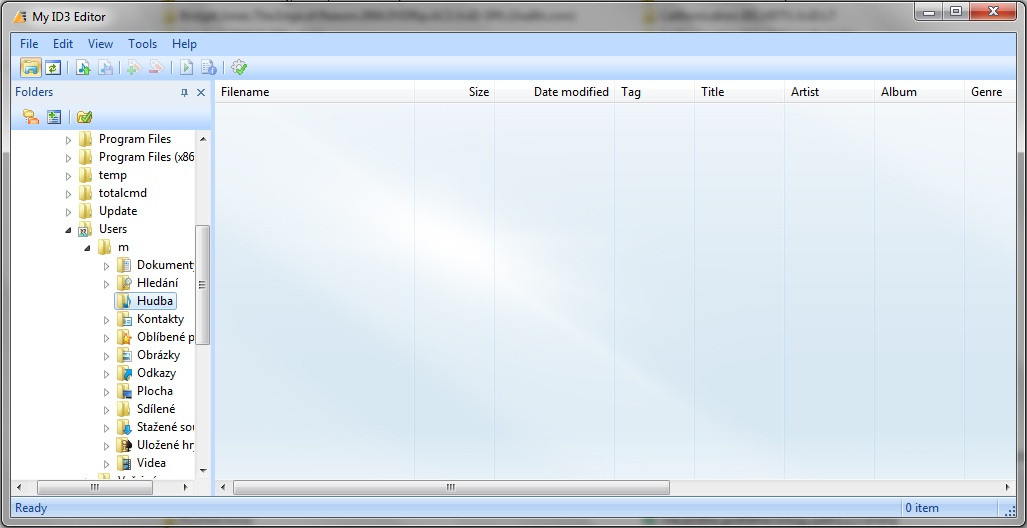The height and width of the screenshot is (528, 1027).
Task: Open the Help menu
Action: (184, 44)
